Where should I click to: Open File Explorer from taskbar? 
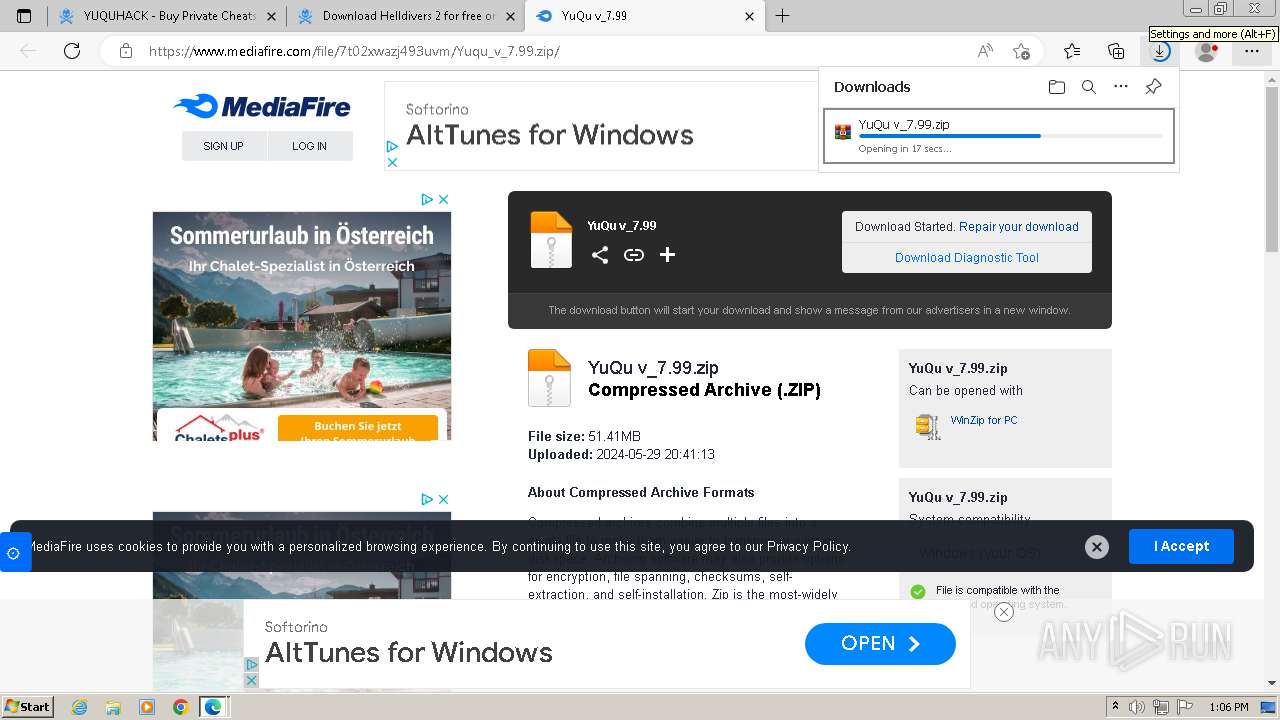coord(113,707)
